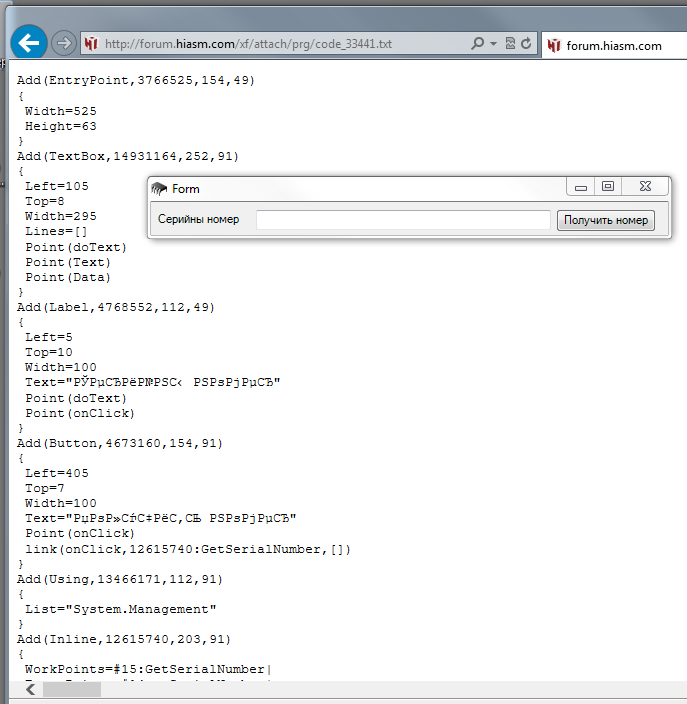Minimize the Form window

580,187
